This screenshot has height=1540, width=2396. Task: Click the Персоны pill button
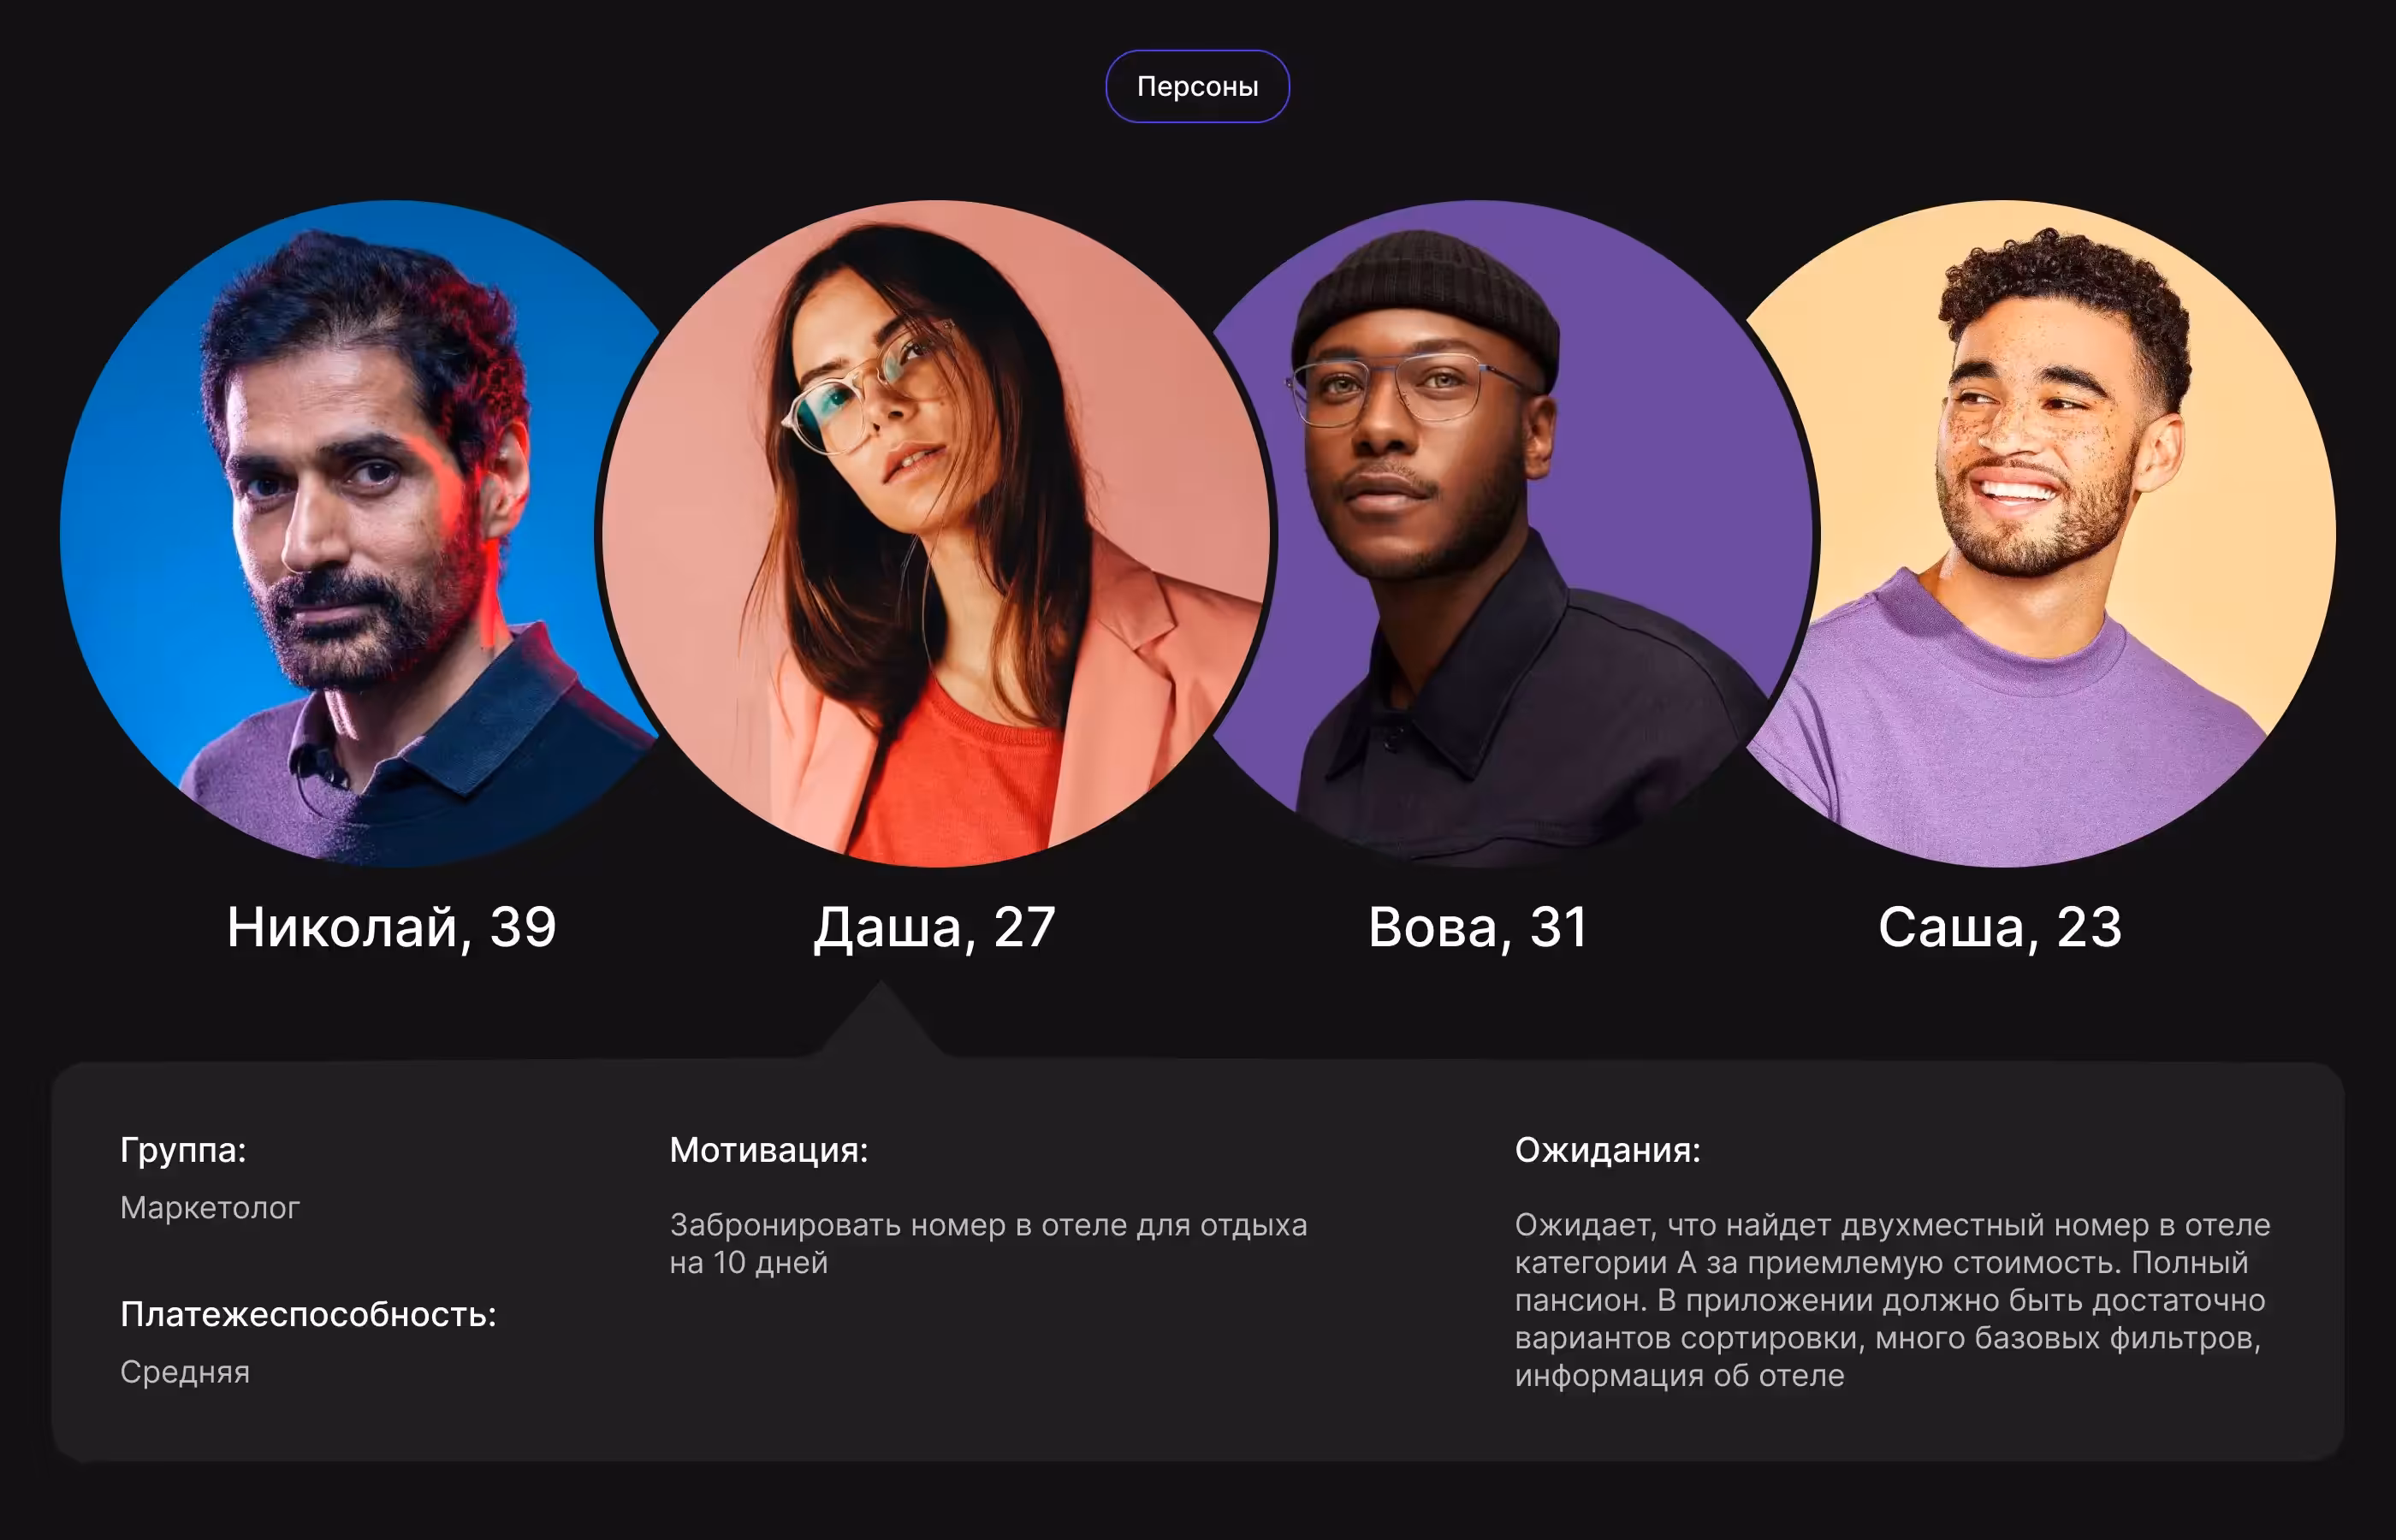pos(1197,86)
